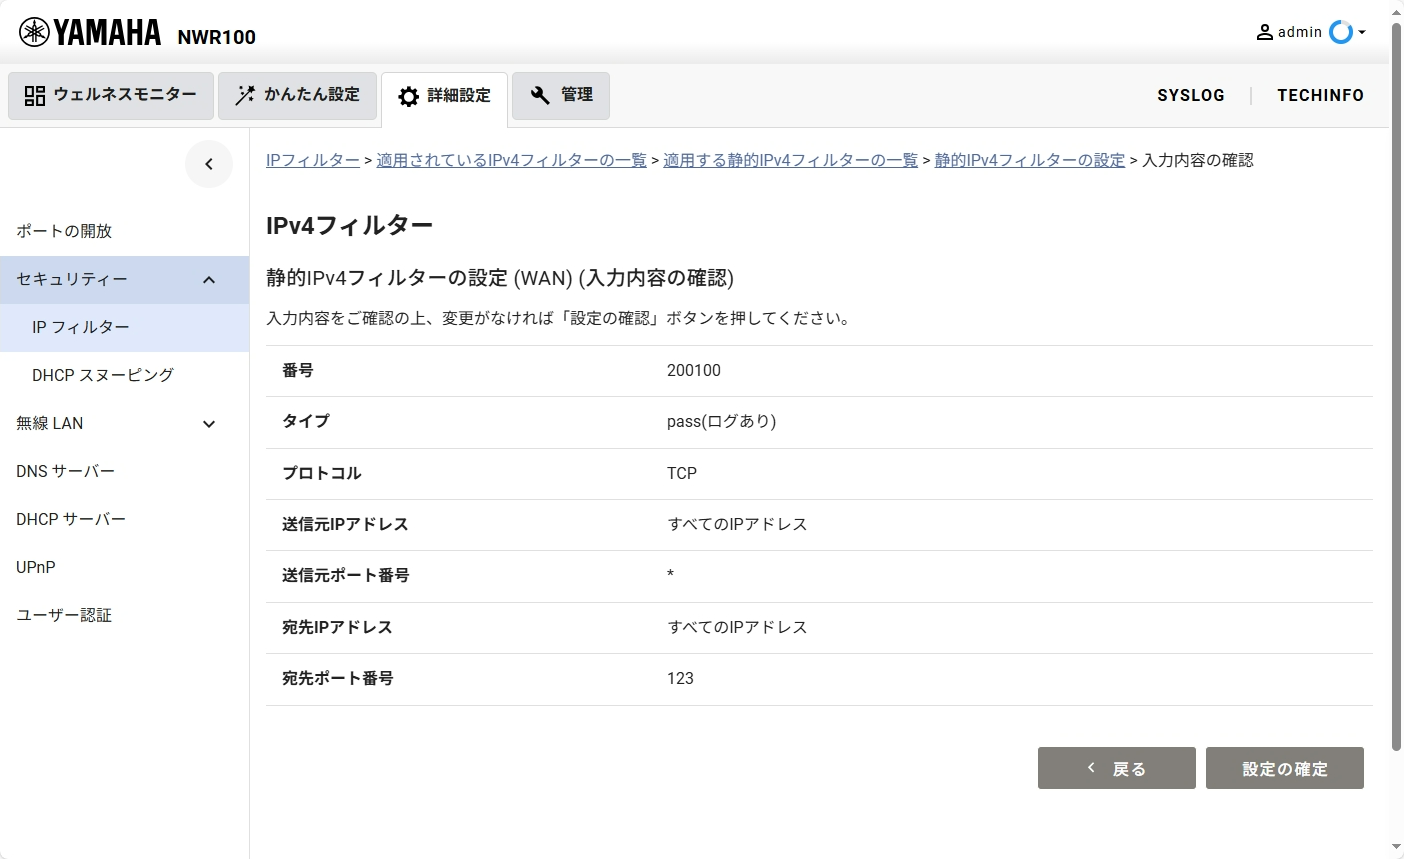The image size is (1404, 859).
Task: Click the admin user account icon
Action: pyautogui.click(x=1265, y=32)
